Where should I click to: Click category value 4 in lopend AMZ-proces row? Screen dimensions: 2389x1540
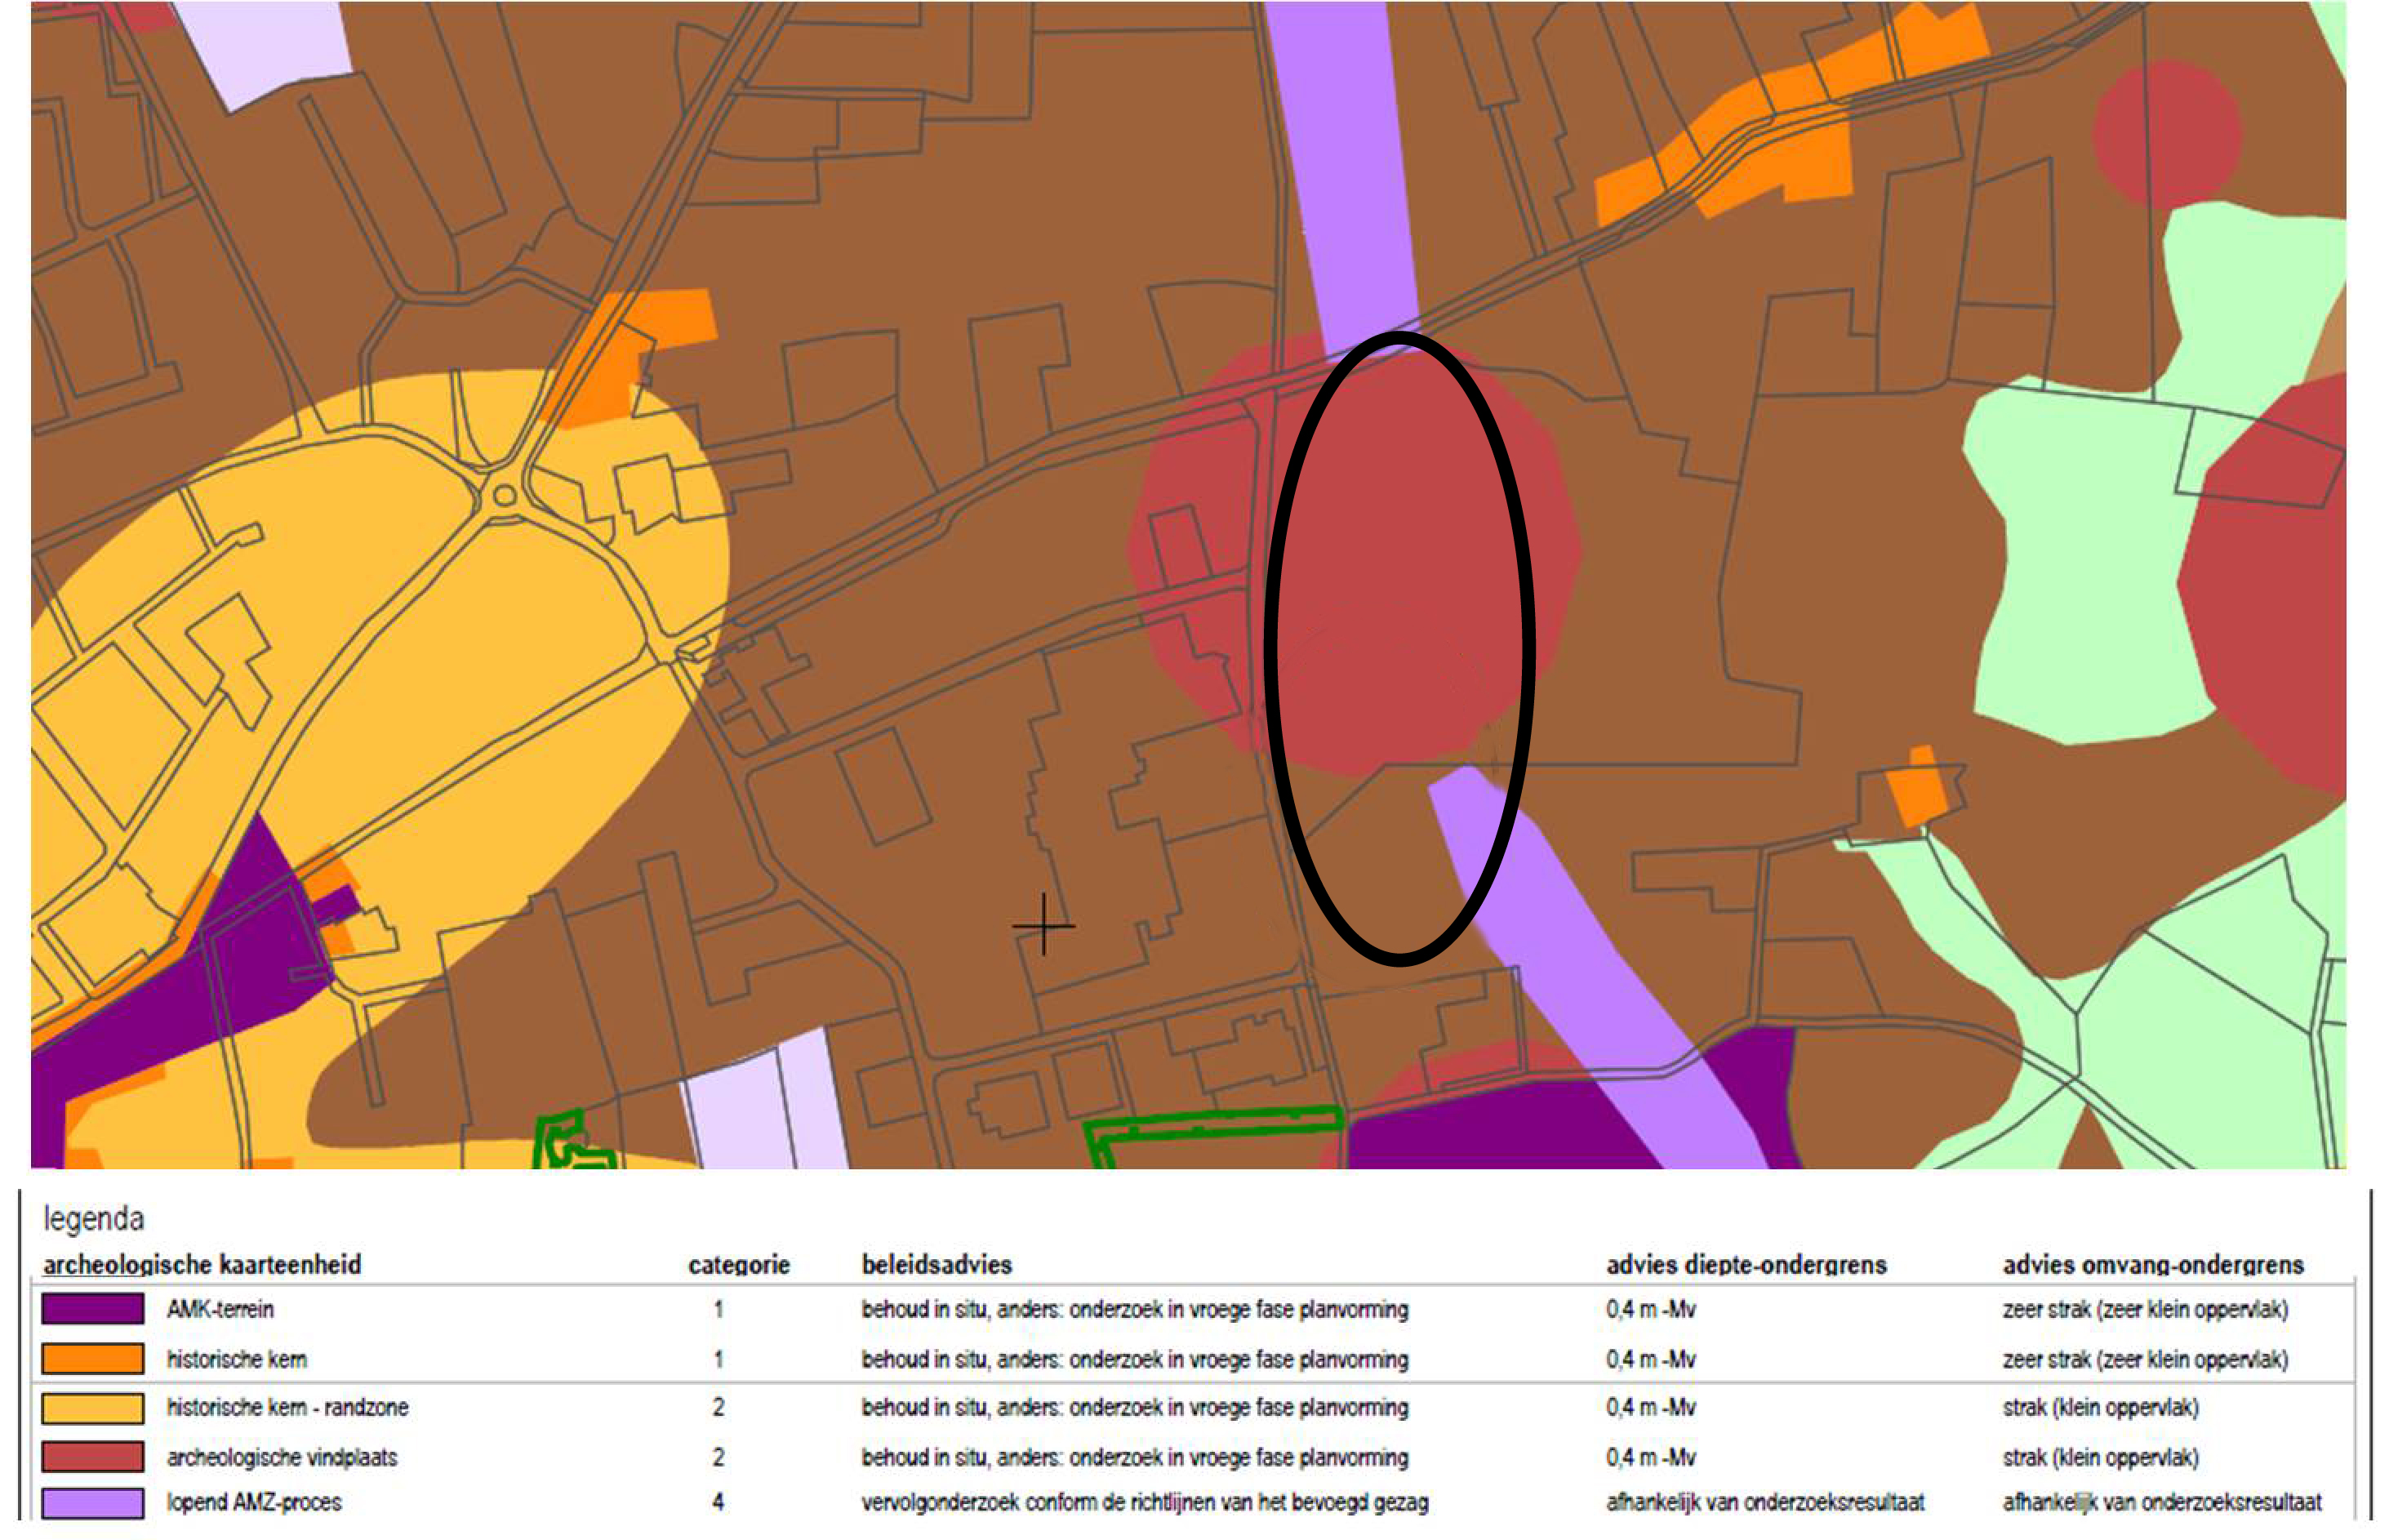[x=718, y=1502]
